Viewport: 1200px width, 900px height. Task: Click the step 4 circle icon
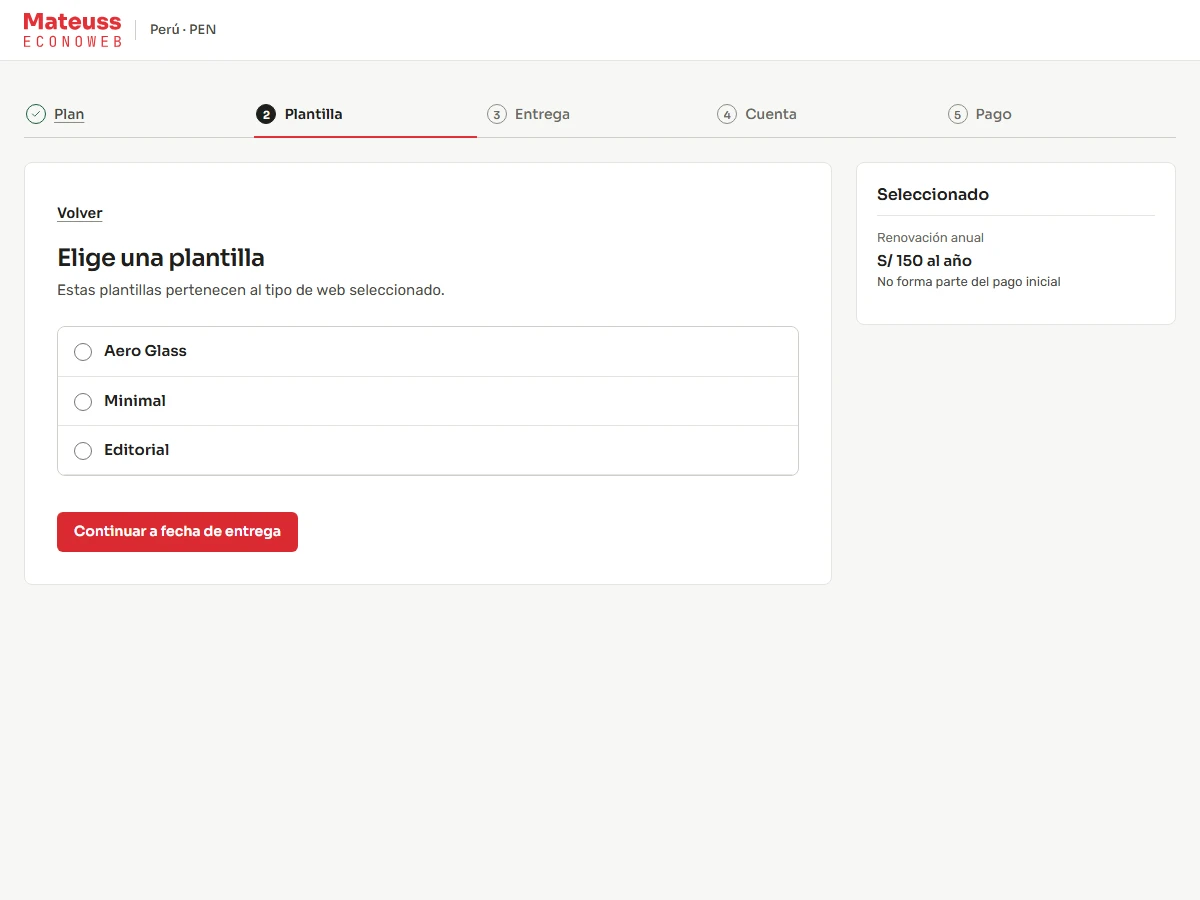click(x=727, y=114)
